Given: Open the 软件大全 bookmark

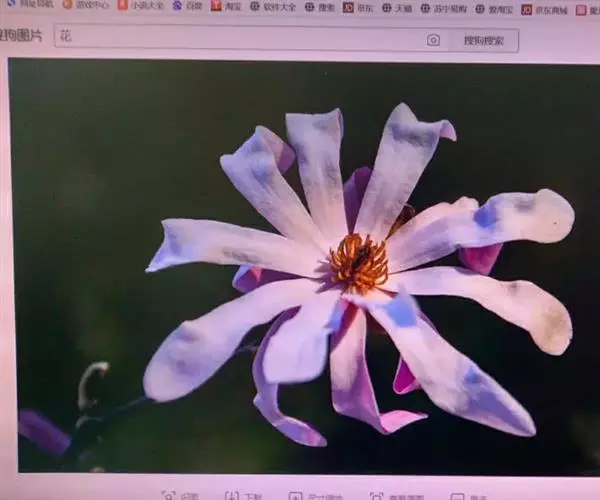Looking at the screenshot, I should tap(273, 7).
